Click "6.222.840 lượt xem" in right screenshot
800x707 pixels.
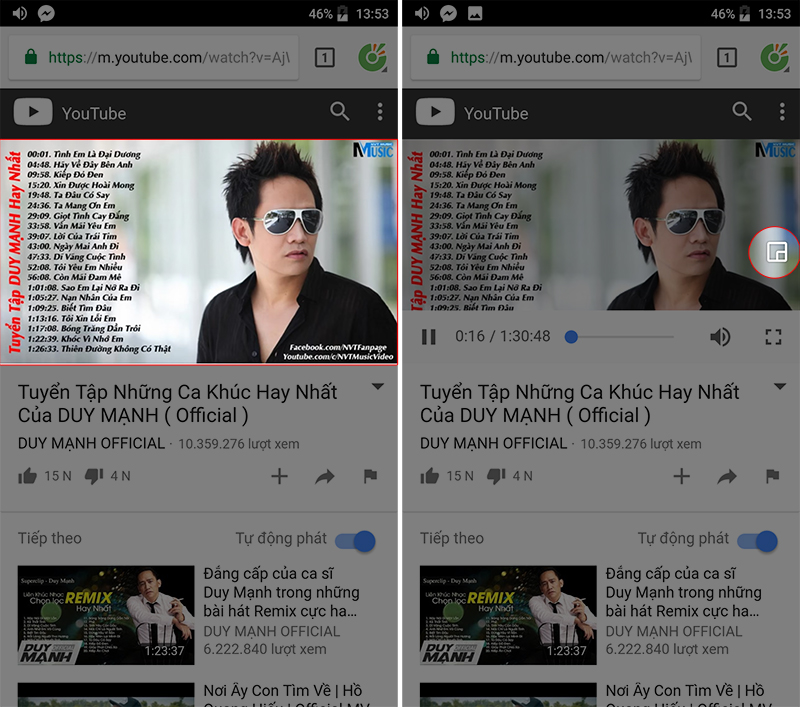click(667, 649)
